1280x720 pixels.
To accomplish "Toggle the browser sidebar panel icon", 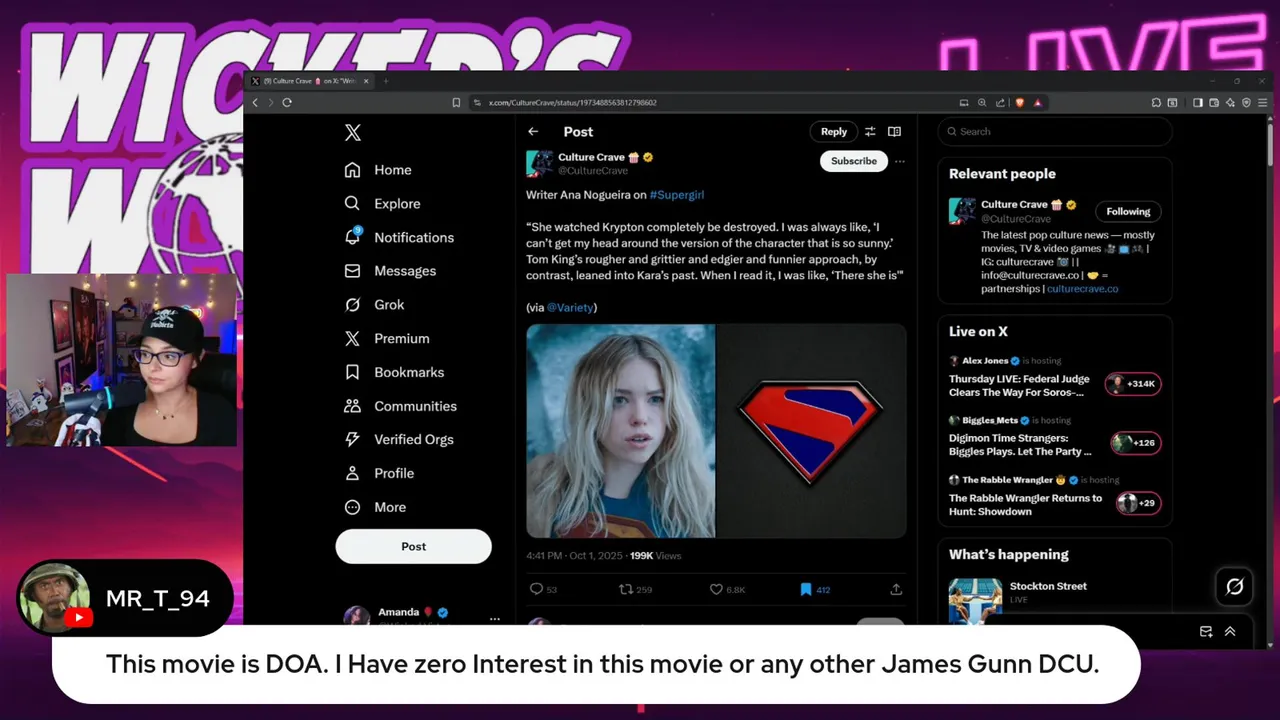I will coord(1197,102).
